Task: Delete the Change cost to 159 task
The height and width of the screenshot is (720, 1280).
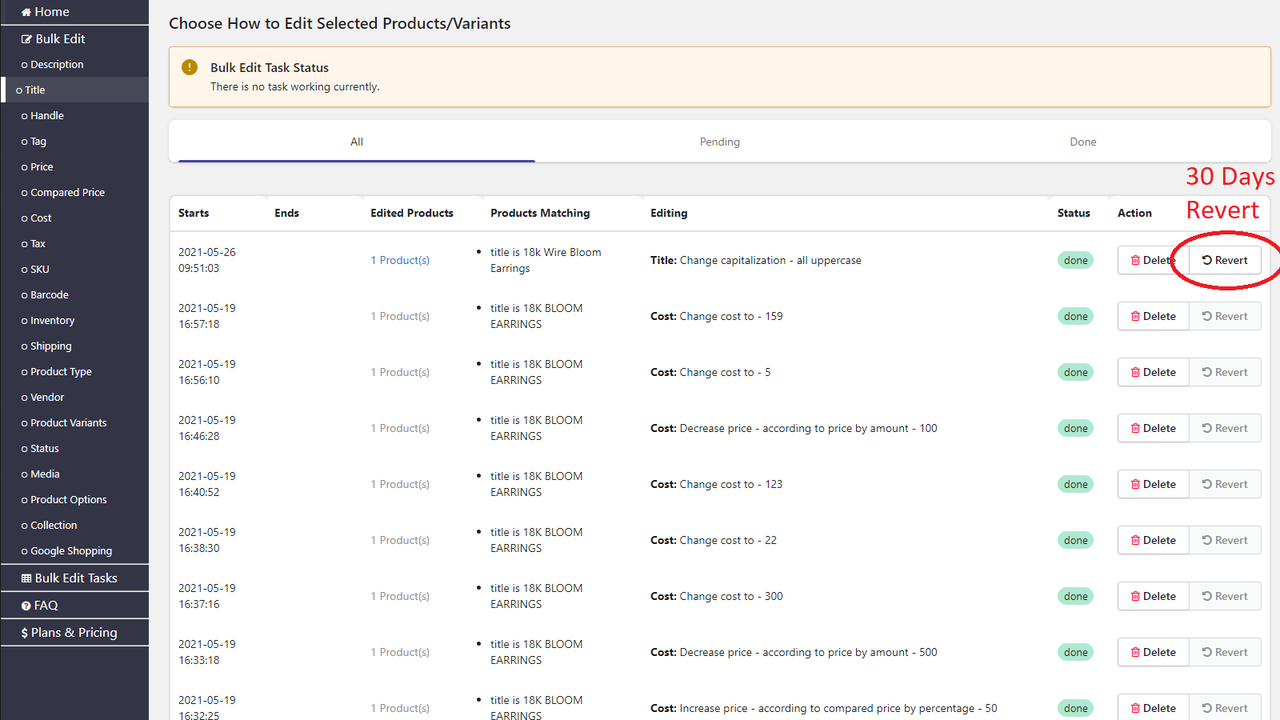Action: pyautogui.click(x=1153, y=316)
